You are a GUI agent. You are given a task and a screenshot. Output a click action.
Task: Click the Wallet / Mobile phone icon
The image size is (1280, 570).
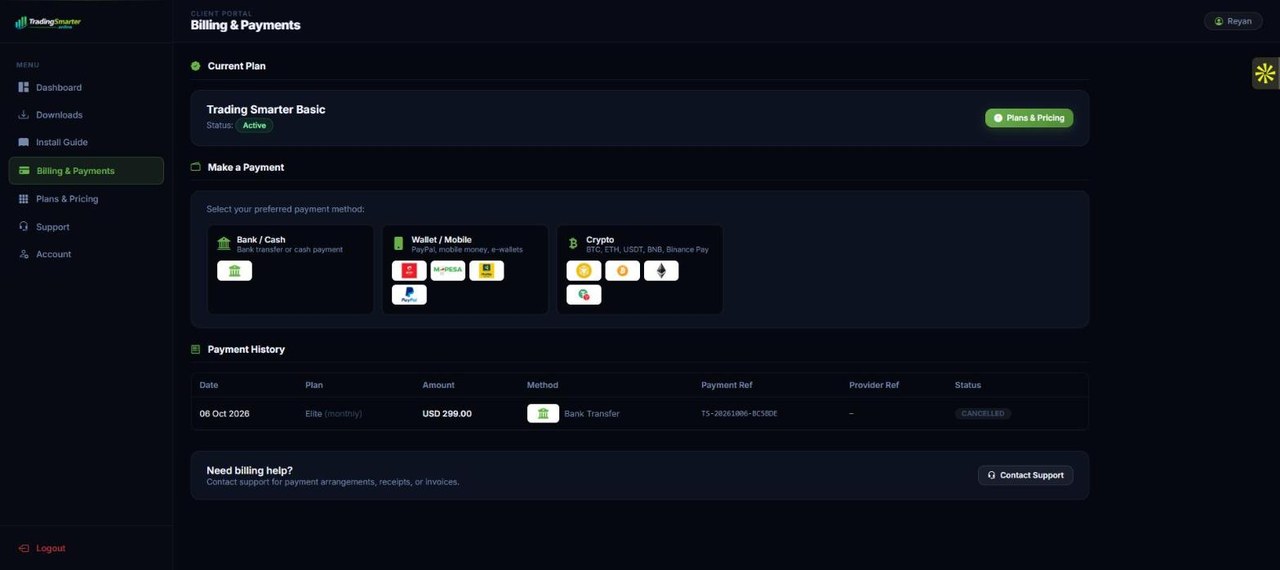pos(398,243)
